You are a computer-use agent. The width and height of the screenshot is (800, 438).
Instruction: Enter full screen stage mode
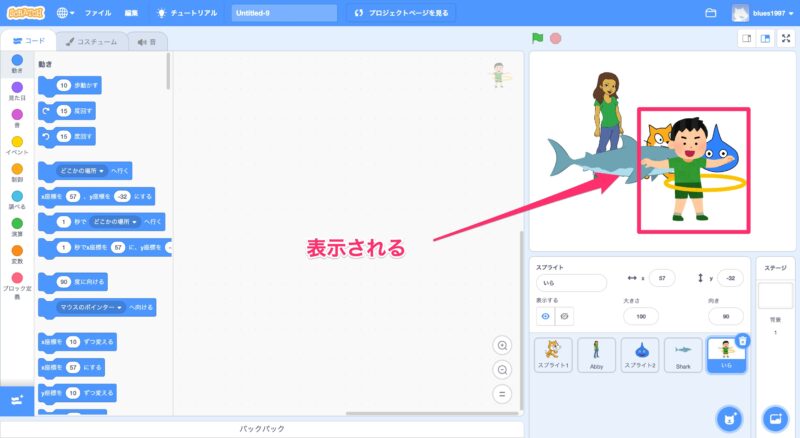click(785, 39)
